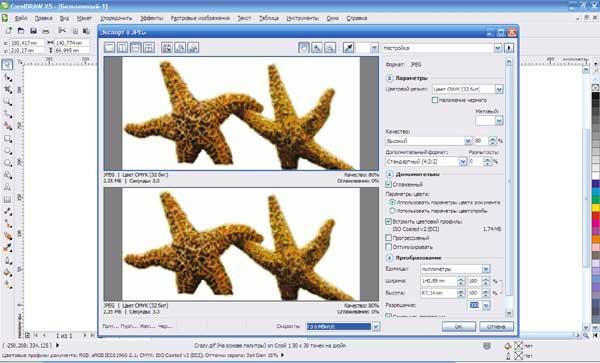This screenshot has width=600, height=363.
Task: Select the Fill bucket tool in CorelDRAW toolbox
Action: 8,273
